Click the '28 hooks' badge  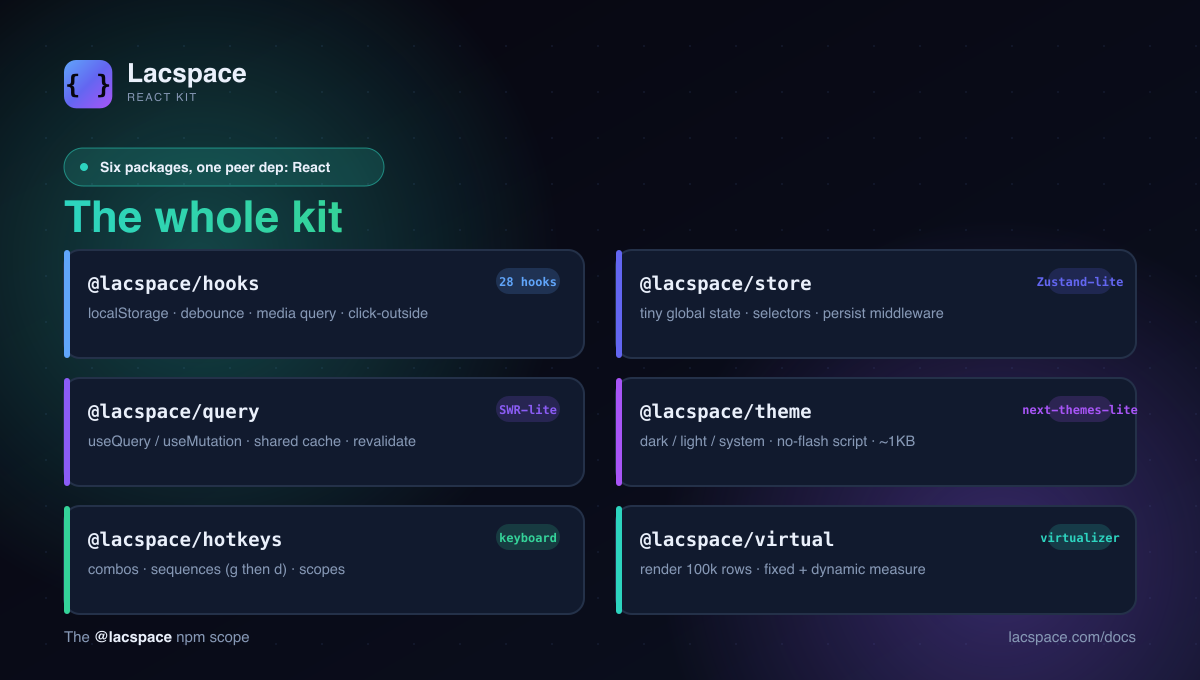click(528, 282)
